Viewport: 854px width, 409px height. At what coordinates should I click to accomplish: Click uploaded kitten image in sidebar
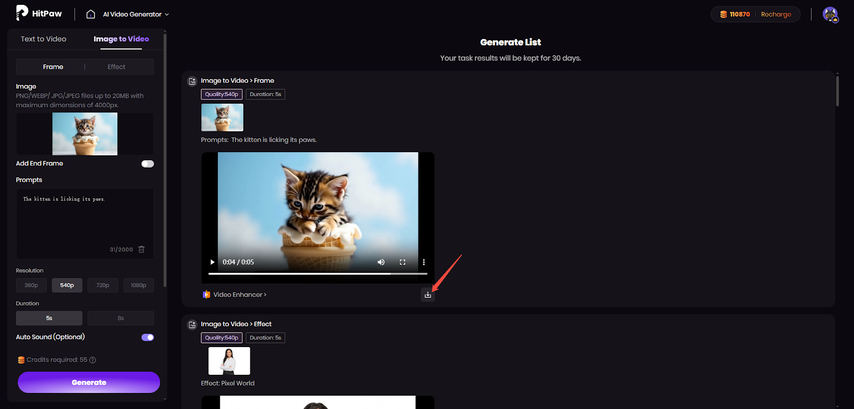point(84,134)
